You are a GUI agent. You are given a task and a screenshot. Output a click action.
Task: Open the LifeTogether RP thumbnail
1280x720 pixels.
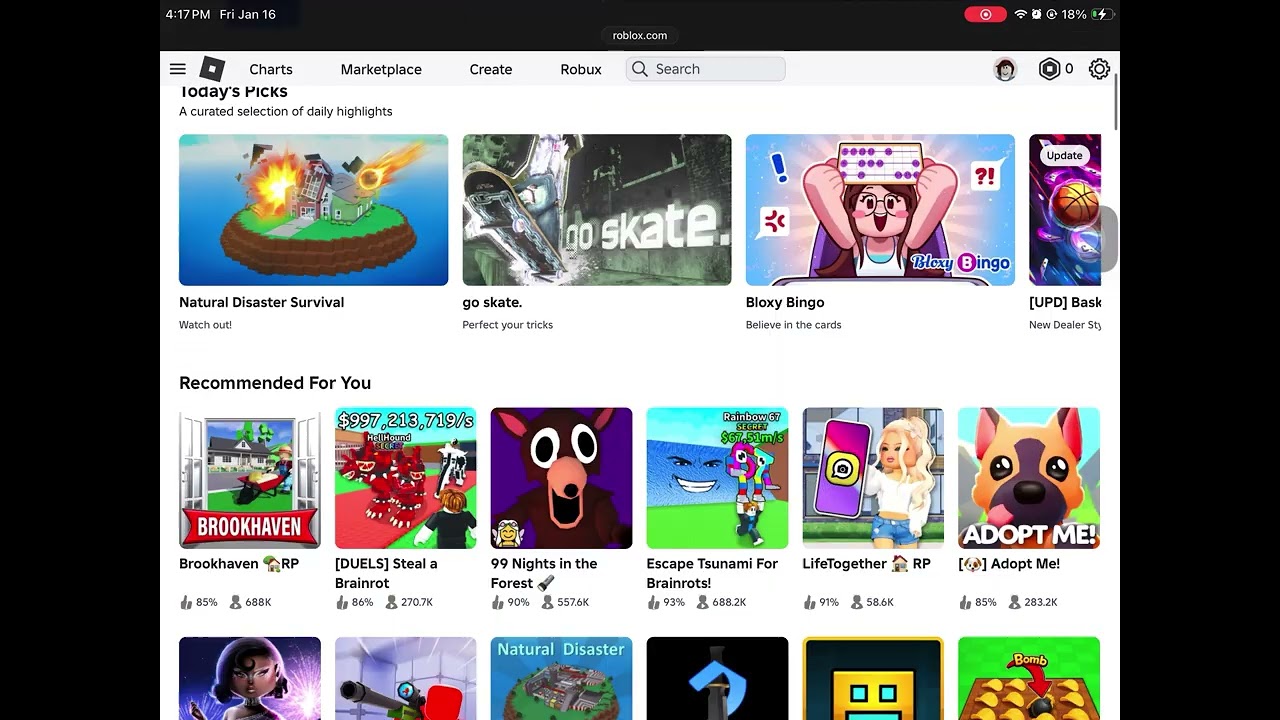tap(873, 478)
